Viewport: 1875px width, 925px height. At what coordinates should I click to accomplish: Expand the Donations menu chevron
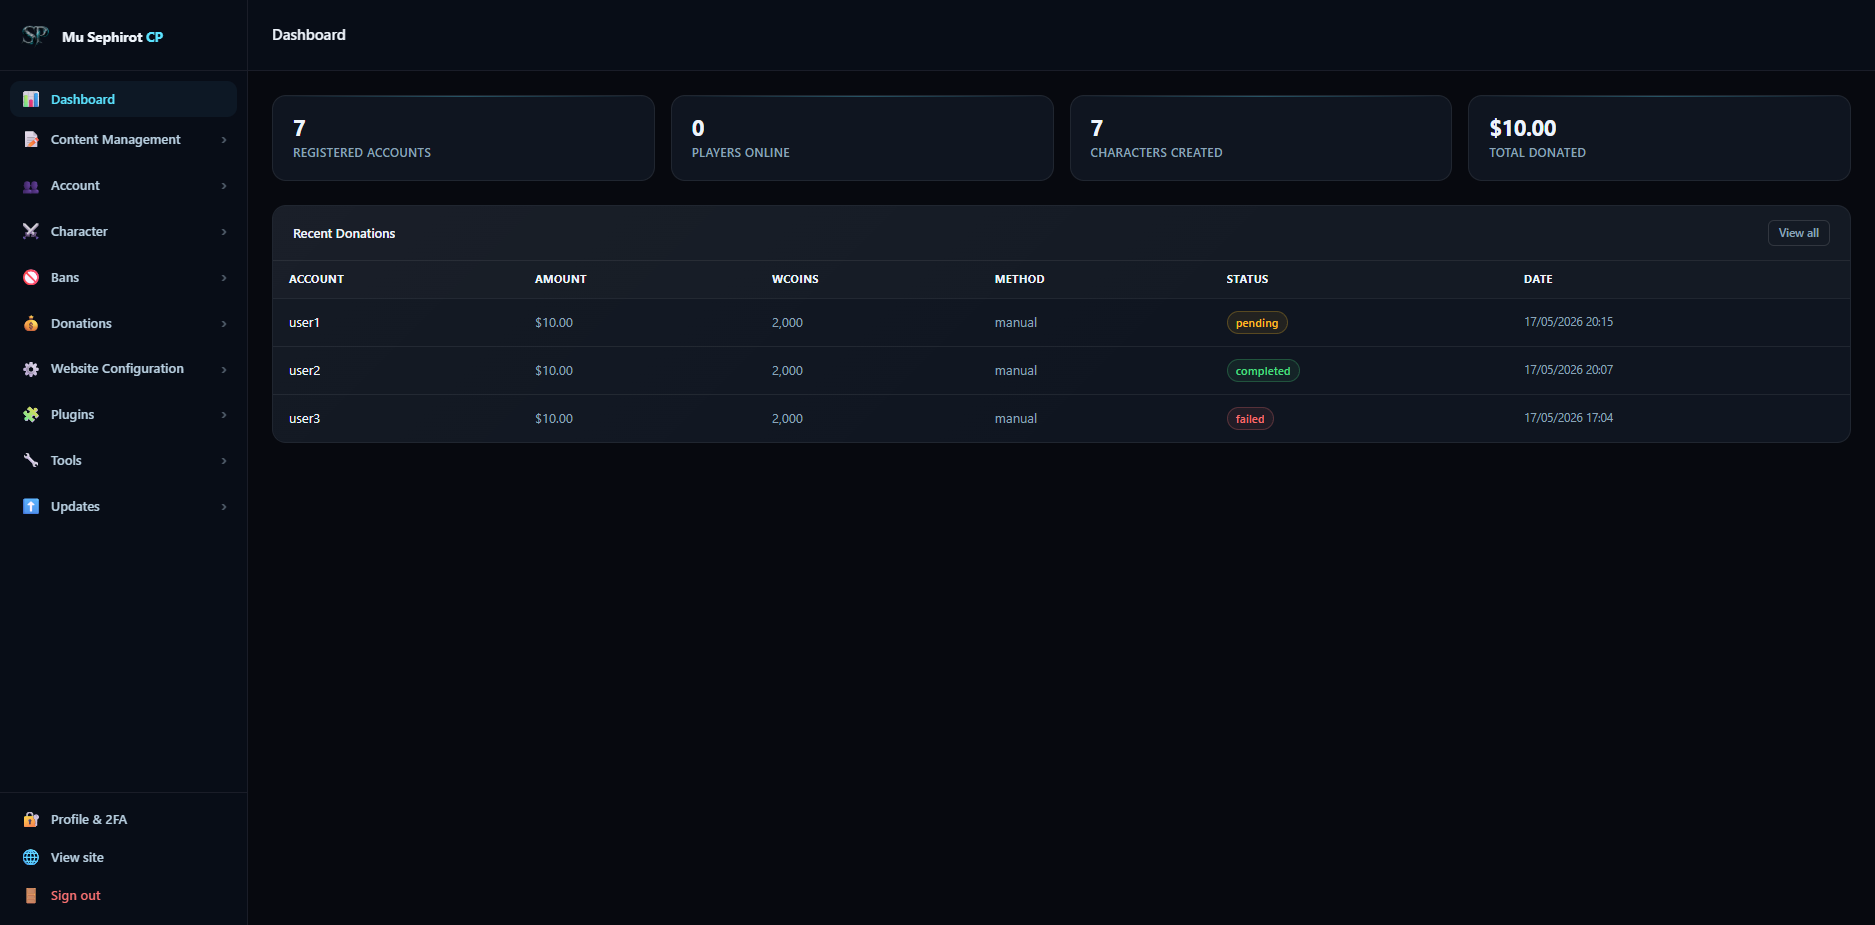[224, 324]
